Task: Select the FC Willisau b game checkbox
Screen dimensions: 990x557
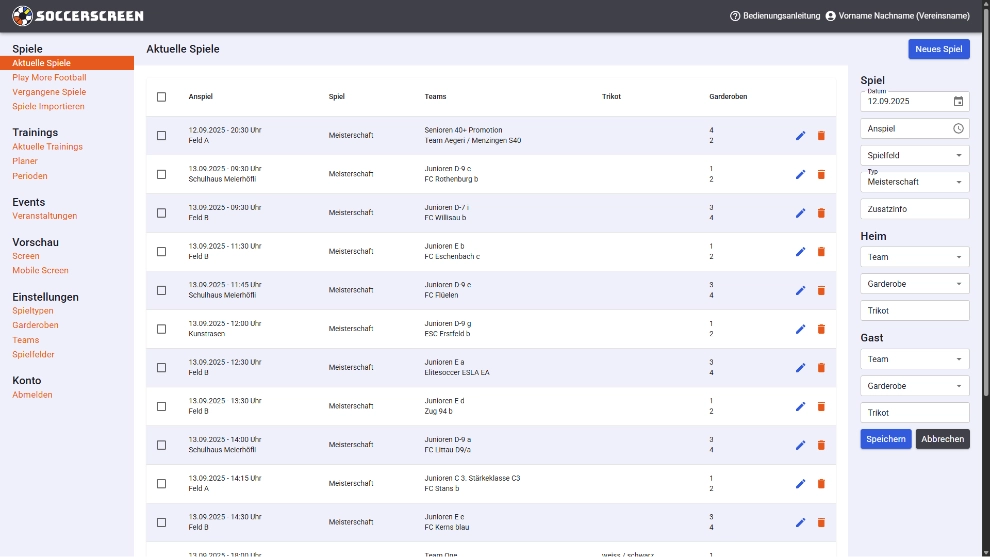Action: click(x=162, y=213)
